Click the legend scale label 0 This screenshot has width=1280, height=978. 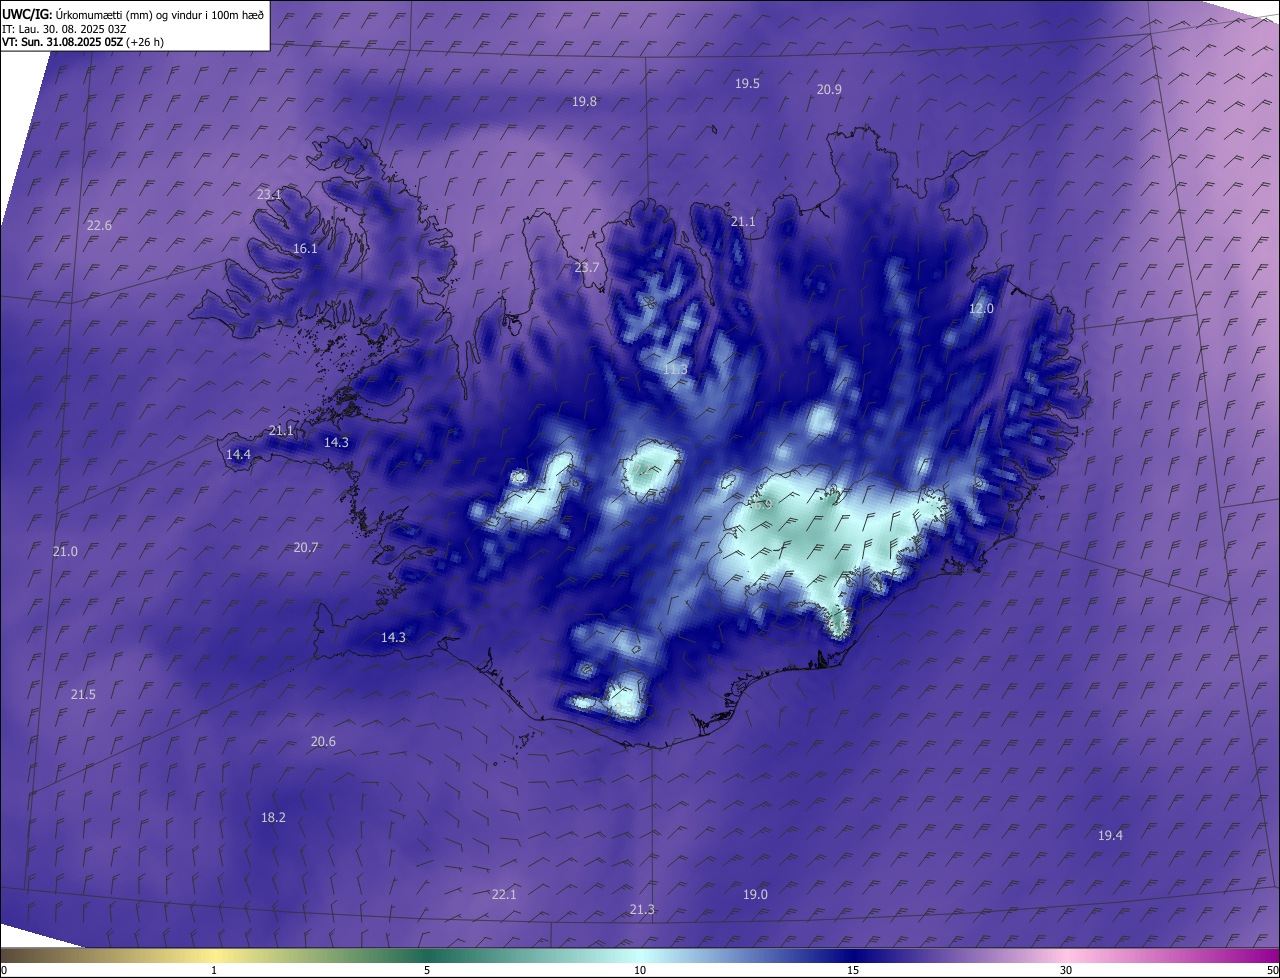[3, 970]
